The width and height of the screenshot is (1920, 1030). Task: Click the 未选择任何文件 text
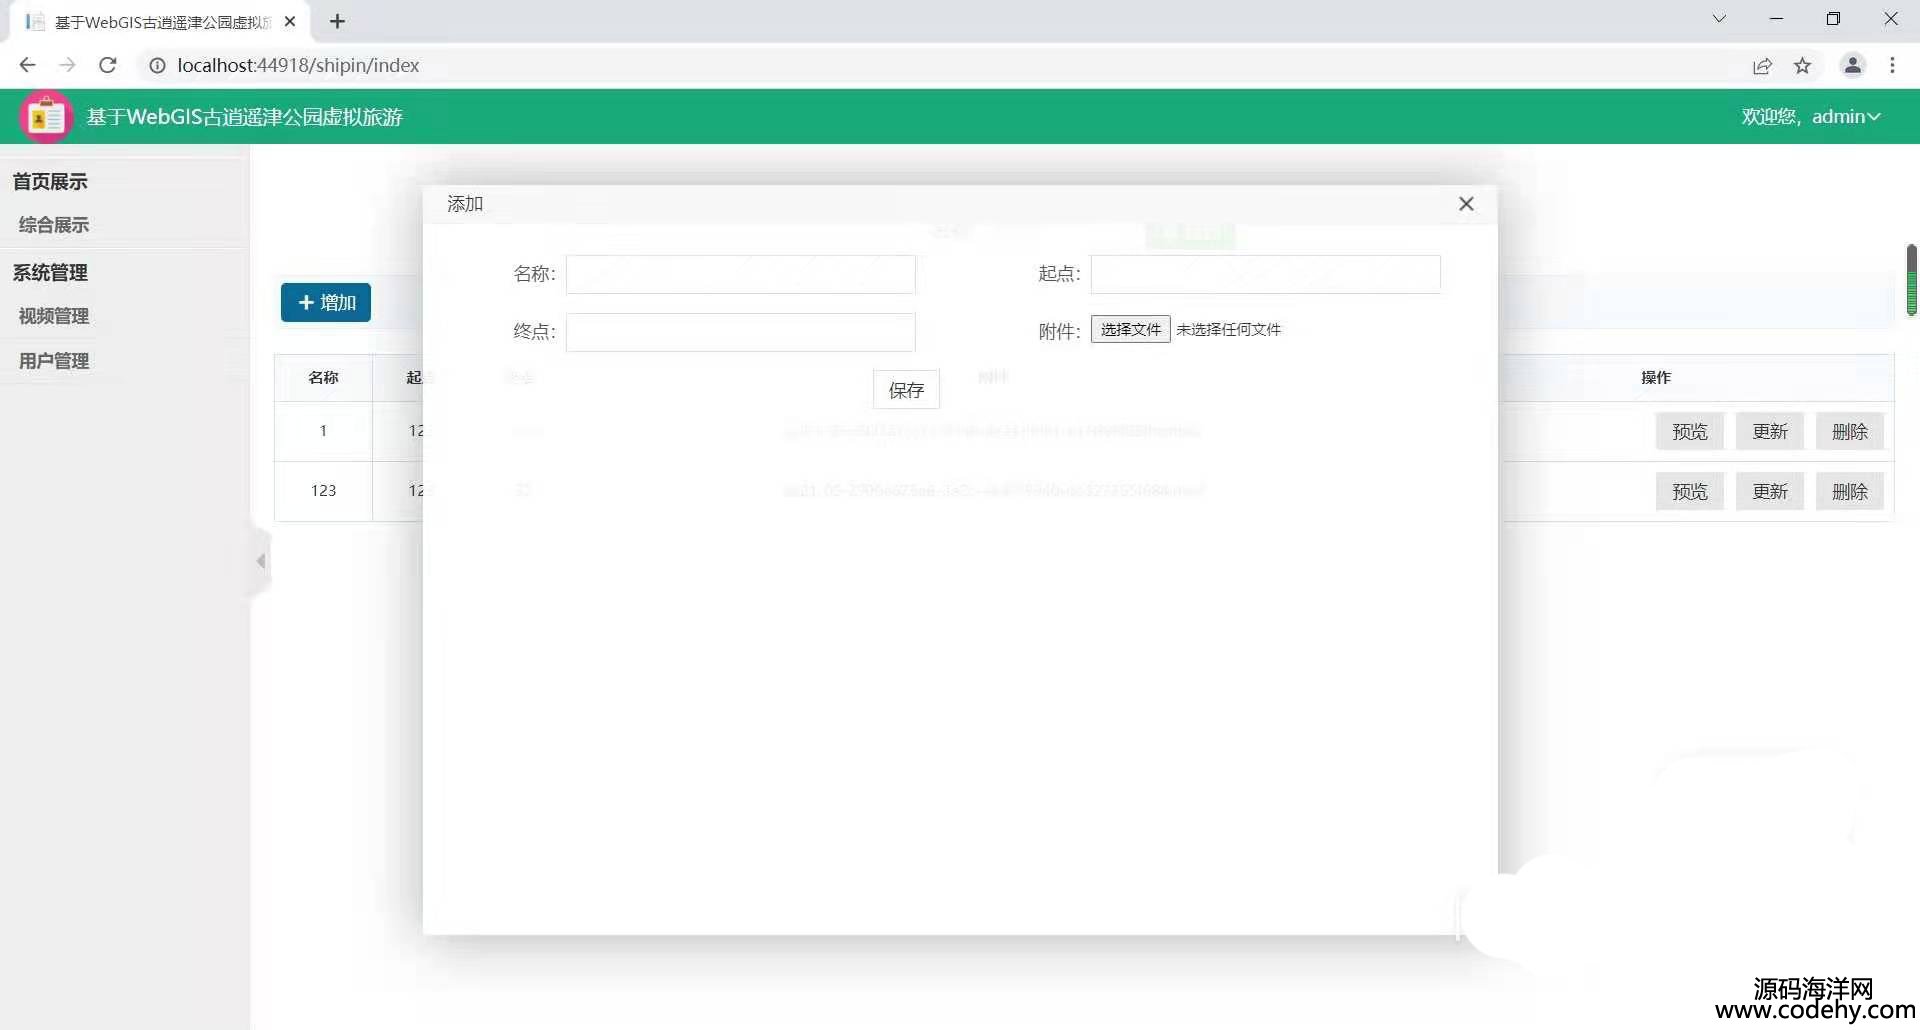(1228, 330)
